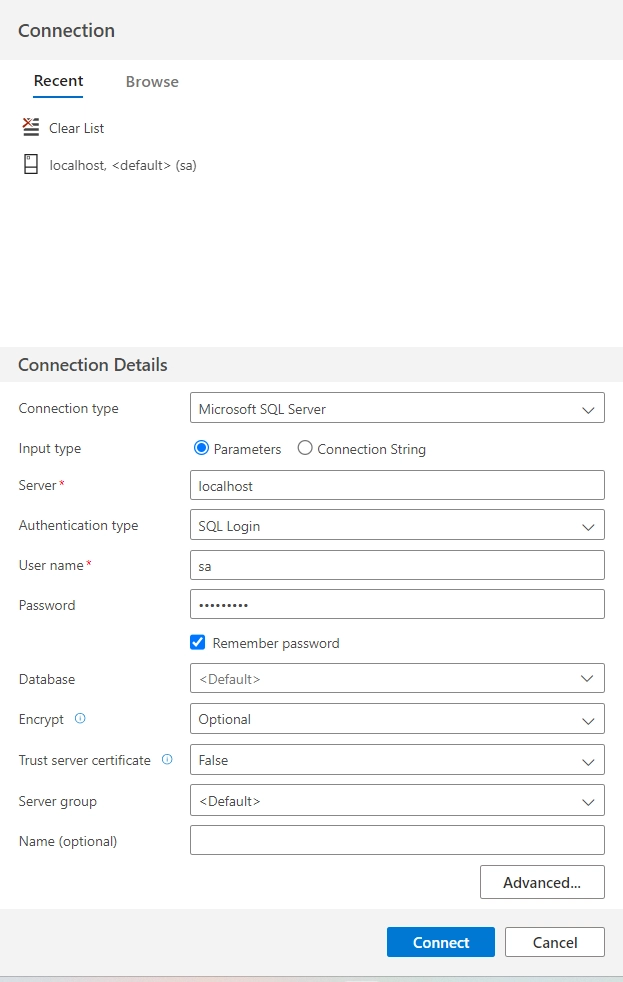This screenshot has width=623, height=982.
Task: Uncheck the Remember password checkbox
Action: tap(198, 643)
